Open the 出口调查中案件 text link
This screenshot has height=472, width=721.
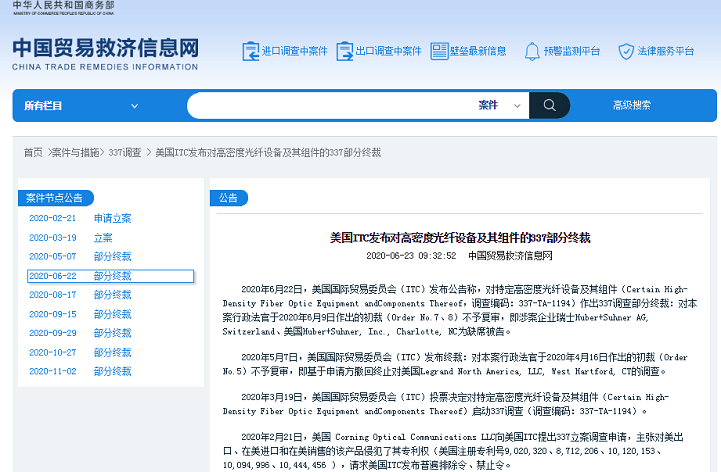tap(388, 51)
